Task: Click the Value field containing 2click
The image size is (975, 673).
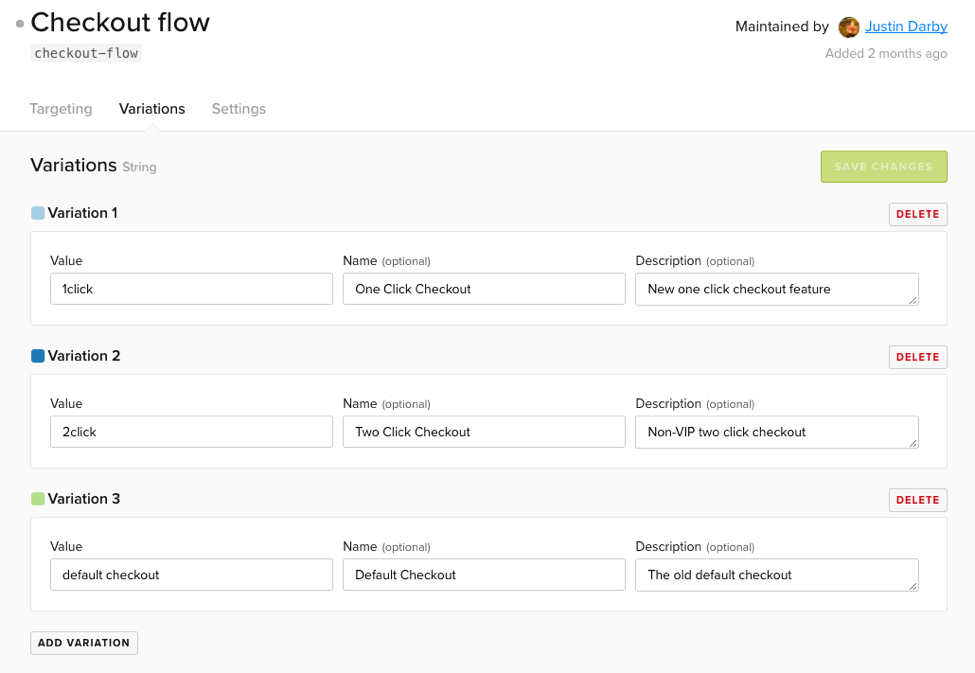Action: pyautogui.click(x=191, y=431)
